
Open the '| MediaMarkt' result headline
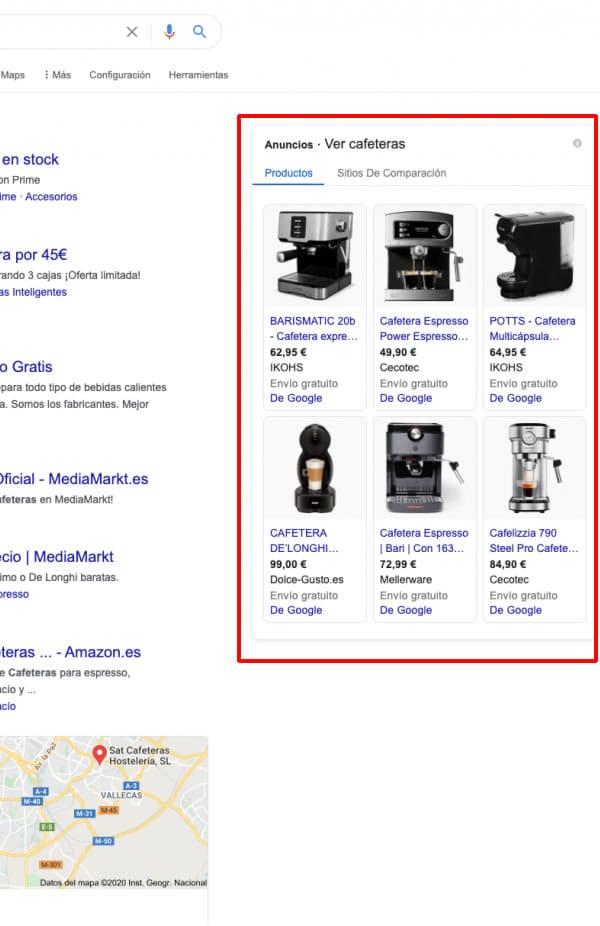[57, 557]
